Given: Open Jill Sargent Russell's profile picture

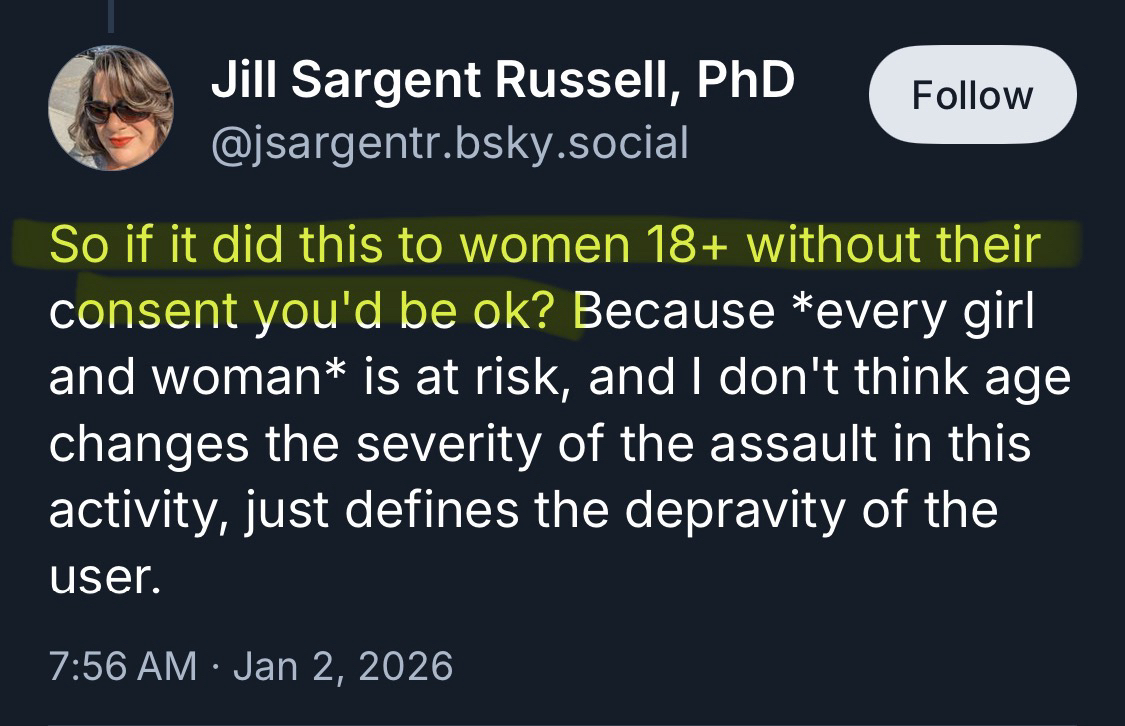Looking at the screenshot, I should click(111, 107).
